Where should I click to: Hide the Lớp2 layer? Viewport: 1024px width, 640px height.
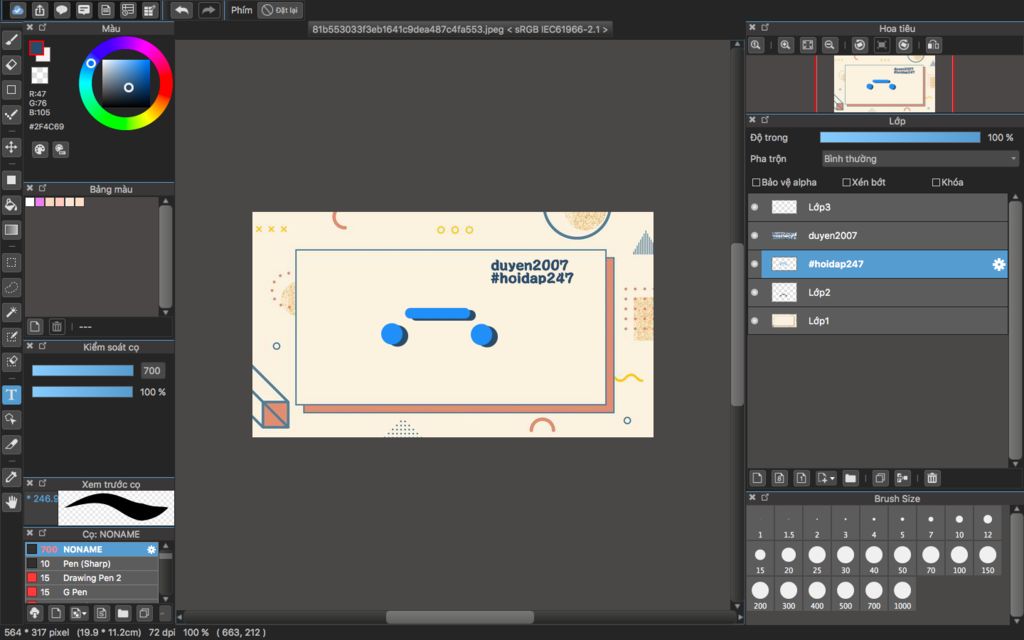point(755,293)
